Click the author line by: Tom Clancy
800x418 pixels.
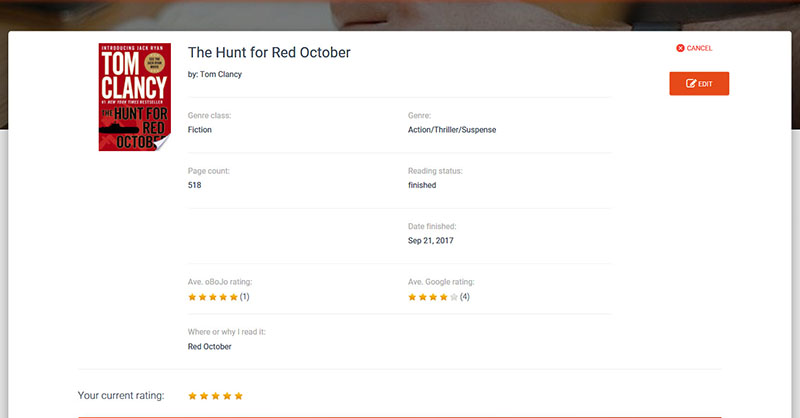click(x=215, y=74)
